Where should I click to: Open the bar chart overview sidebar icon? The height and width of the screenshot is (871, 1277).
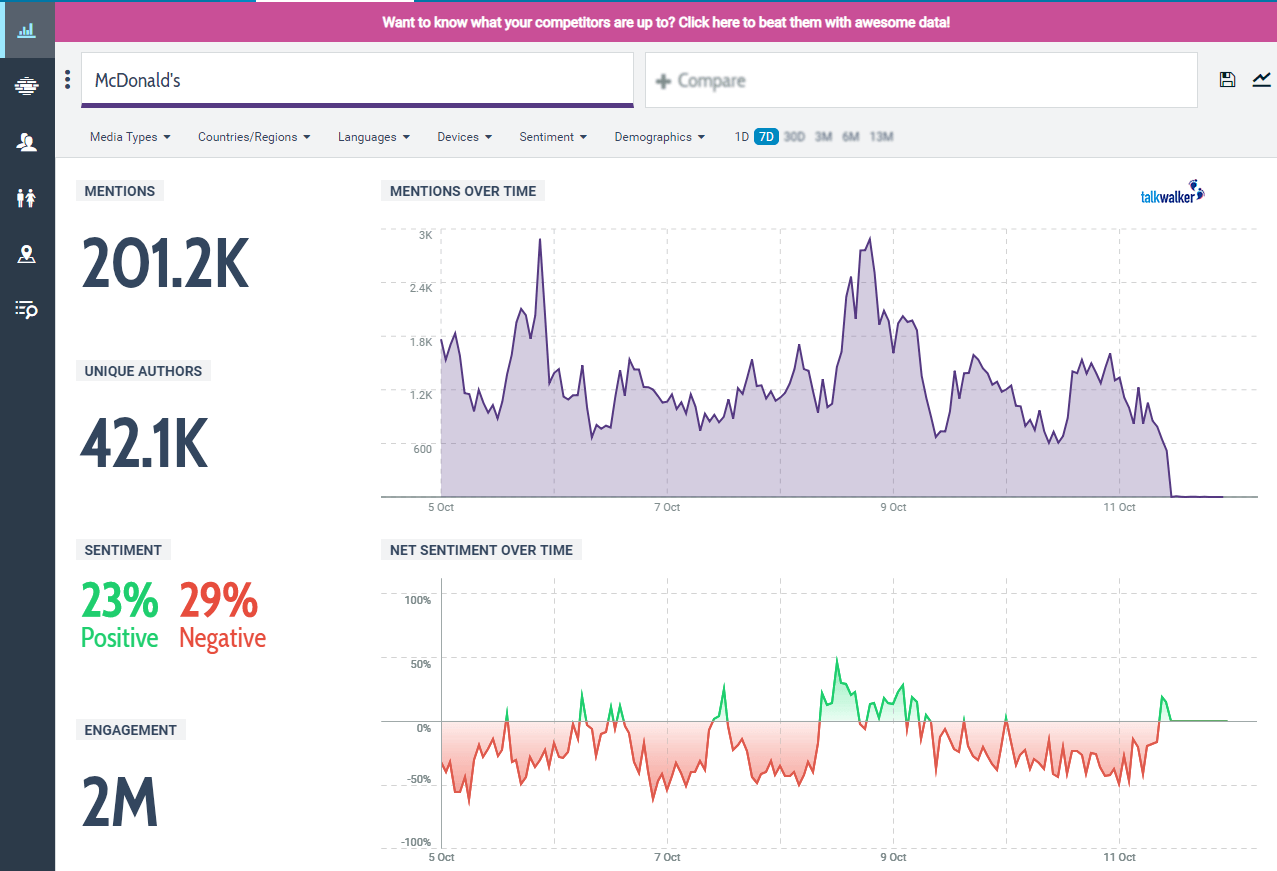(x=27, y=29)
